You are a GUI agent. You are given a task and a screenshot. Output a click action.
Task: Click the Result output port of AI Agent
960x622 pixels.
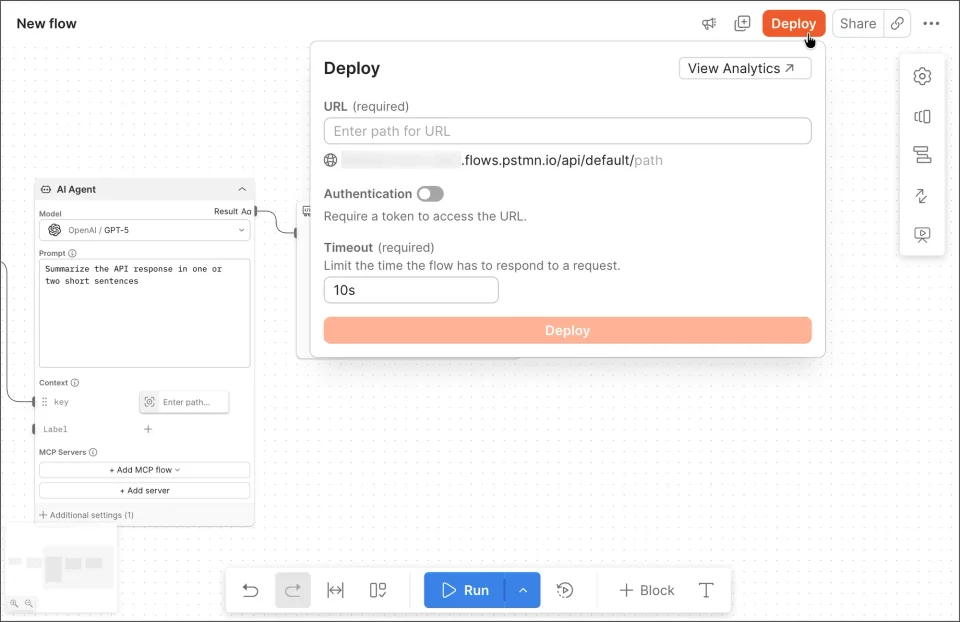[x=256, y=212]
